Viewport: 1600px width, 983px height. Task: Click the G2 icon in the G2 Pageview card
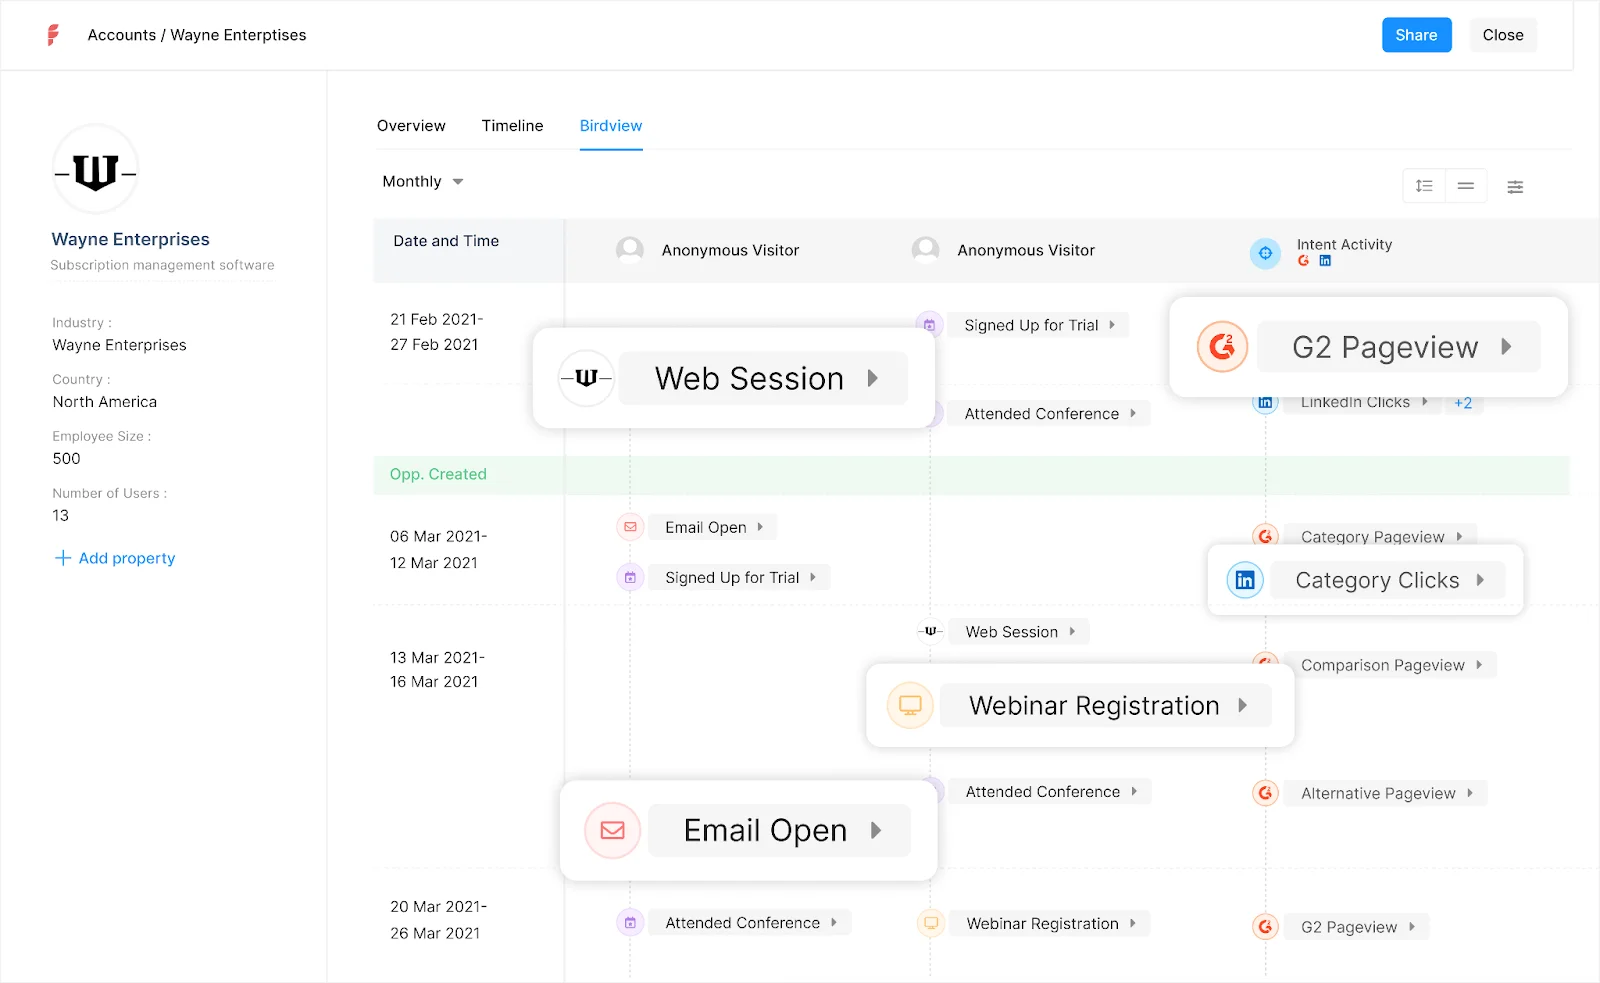1222,347
